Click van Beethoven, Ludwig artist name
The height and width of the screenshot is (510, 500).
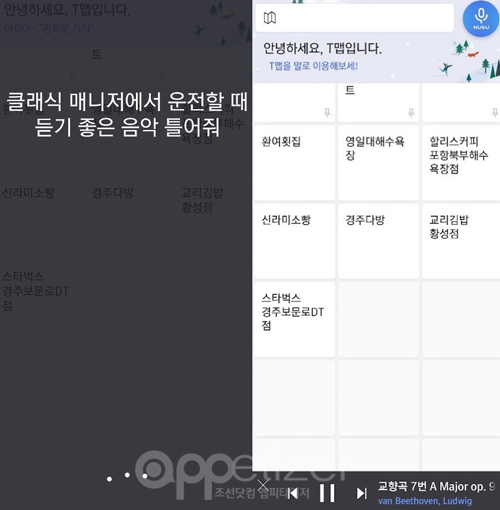(425, 501)
